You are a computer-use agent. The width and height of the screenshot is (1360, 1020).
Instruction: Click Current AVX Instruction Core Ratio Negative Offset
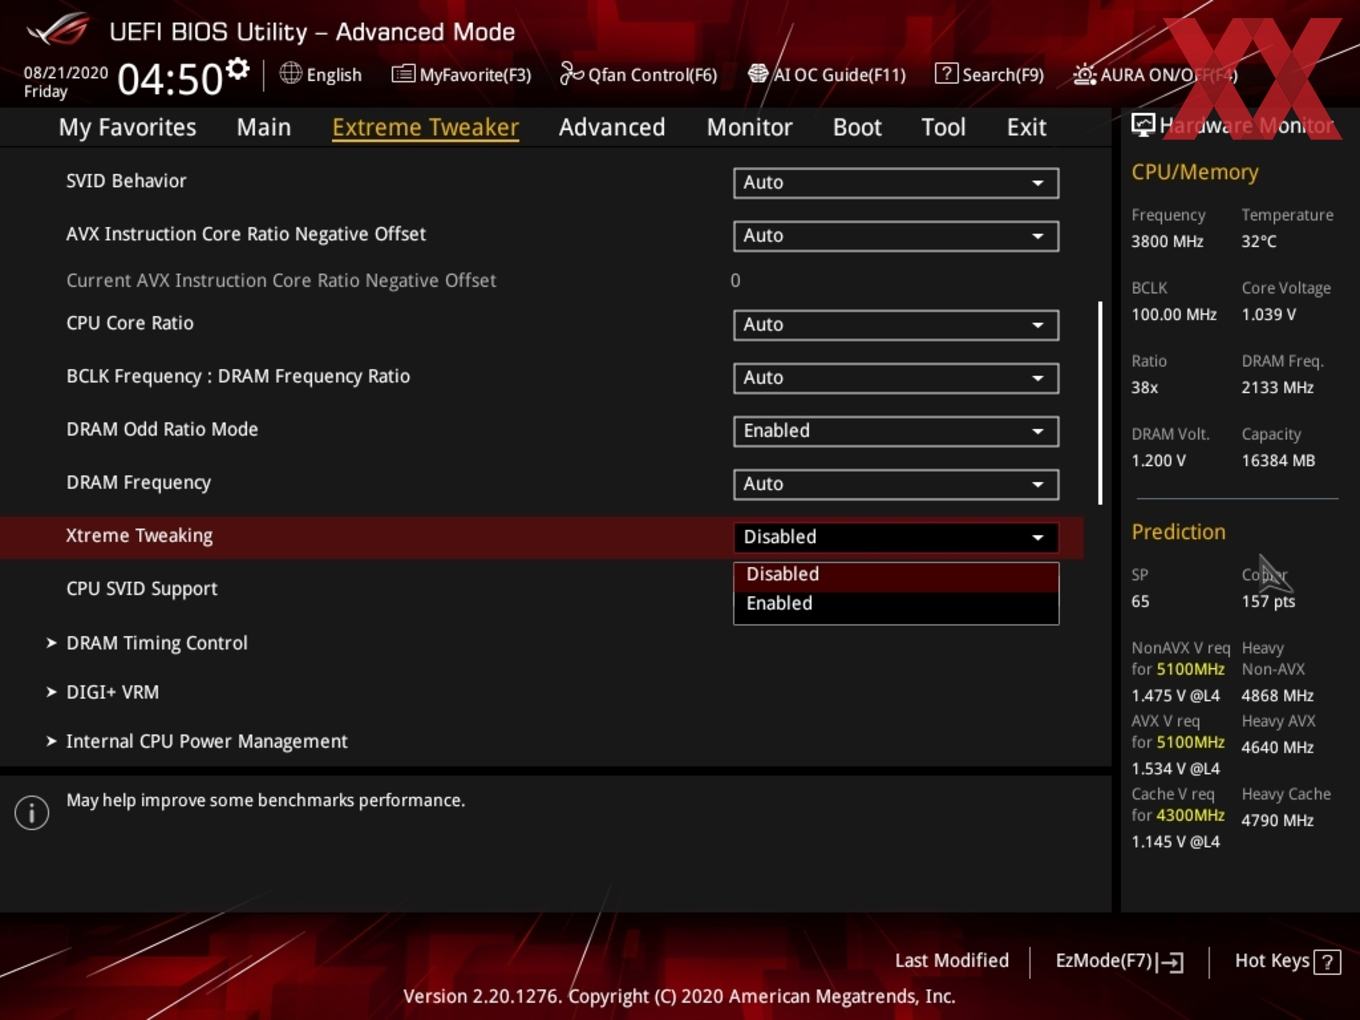point(281,281)
